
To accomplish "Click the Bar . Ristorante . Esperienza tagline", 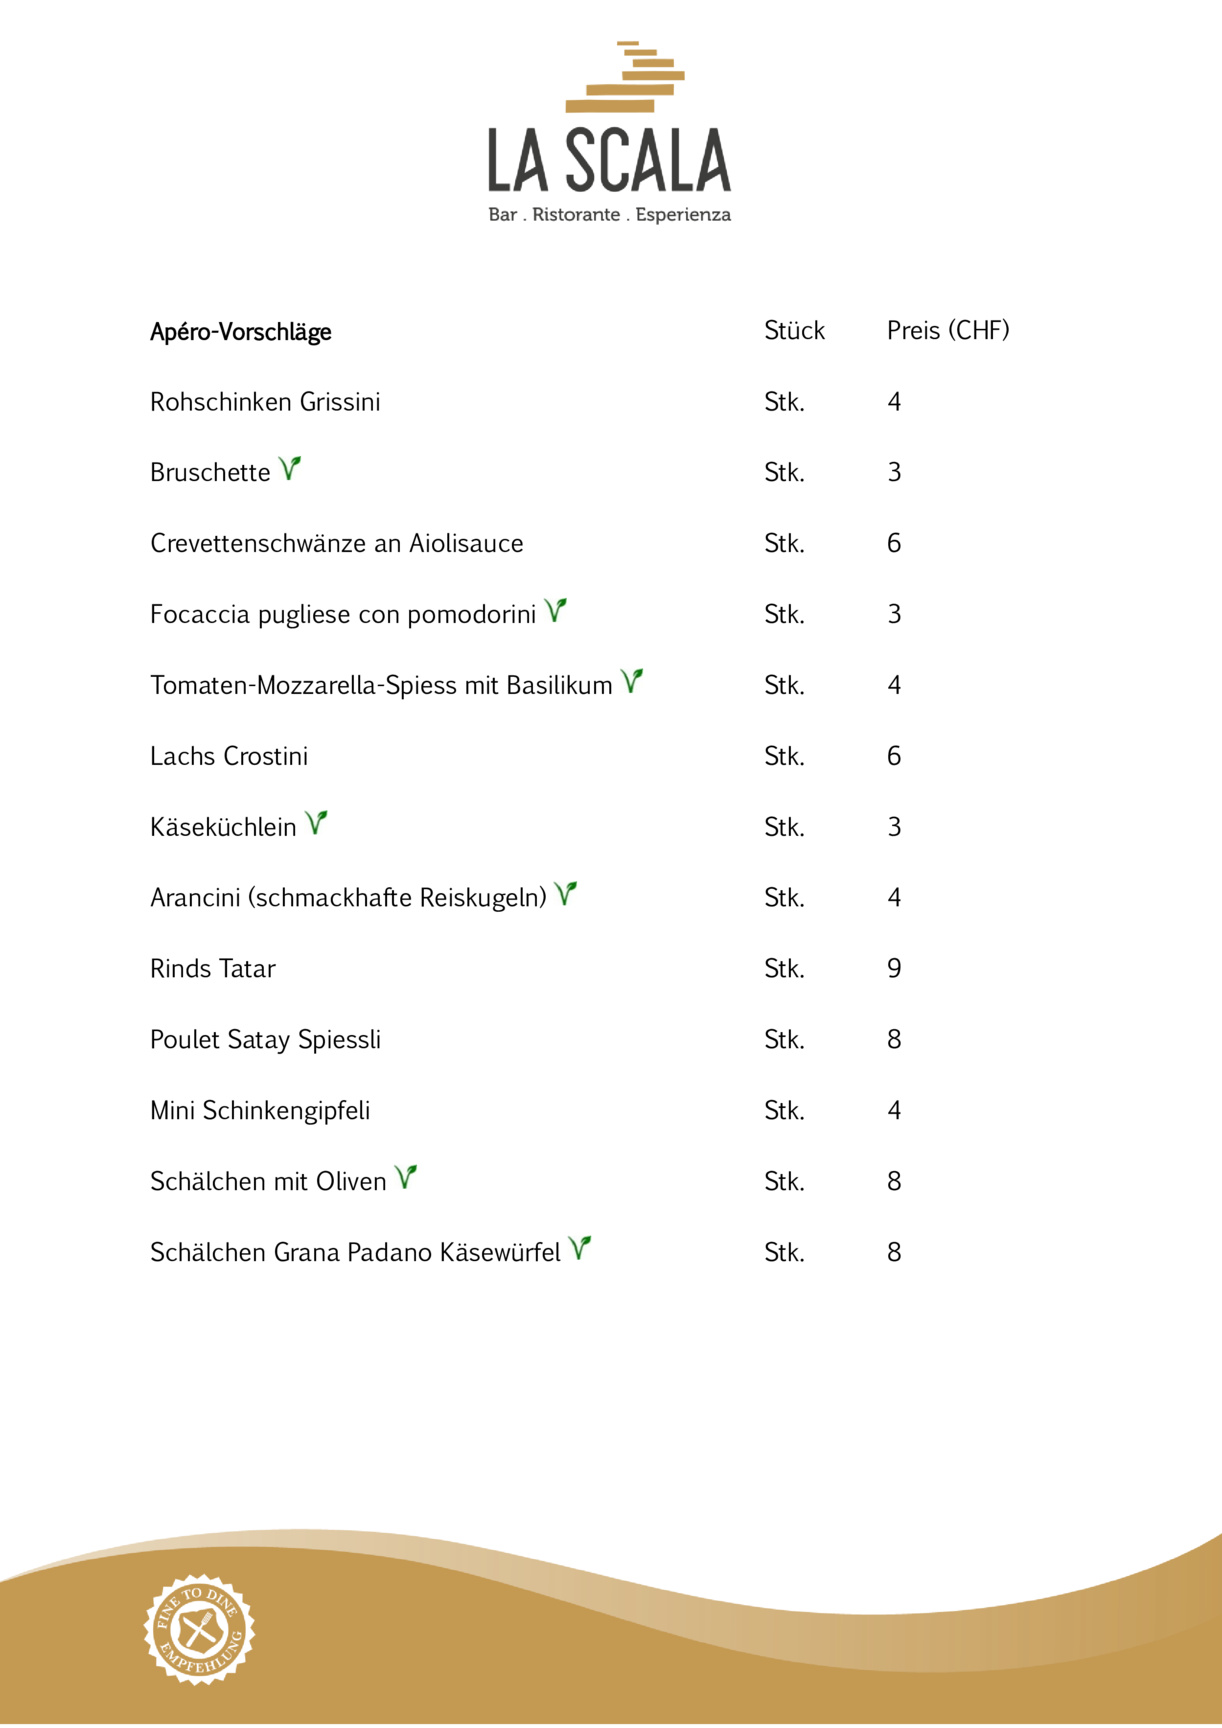I will pos(609,215).
